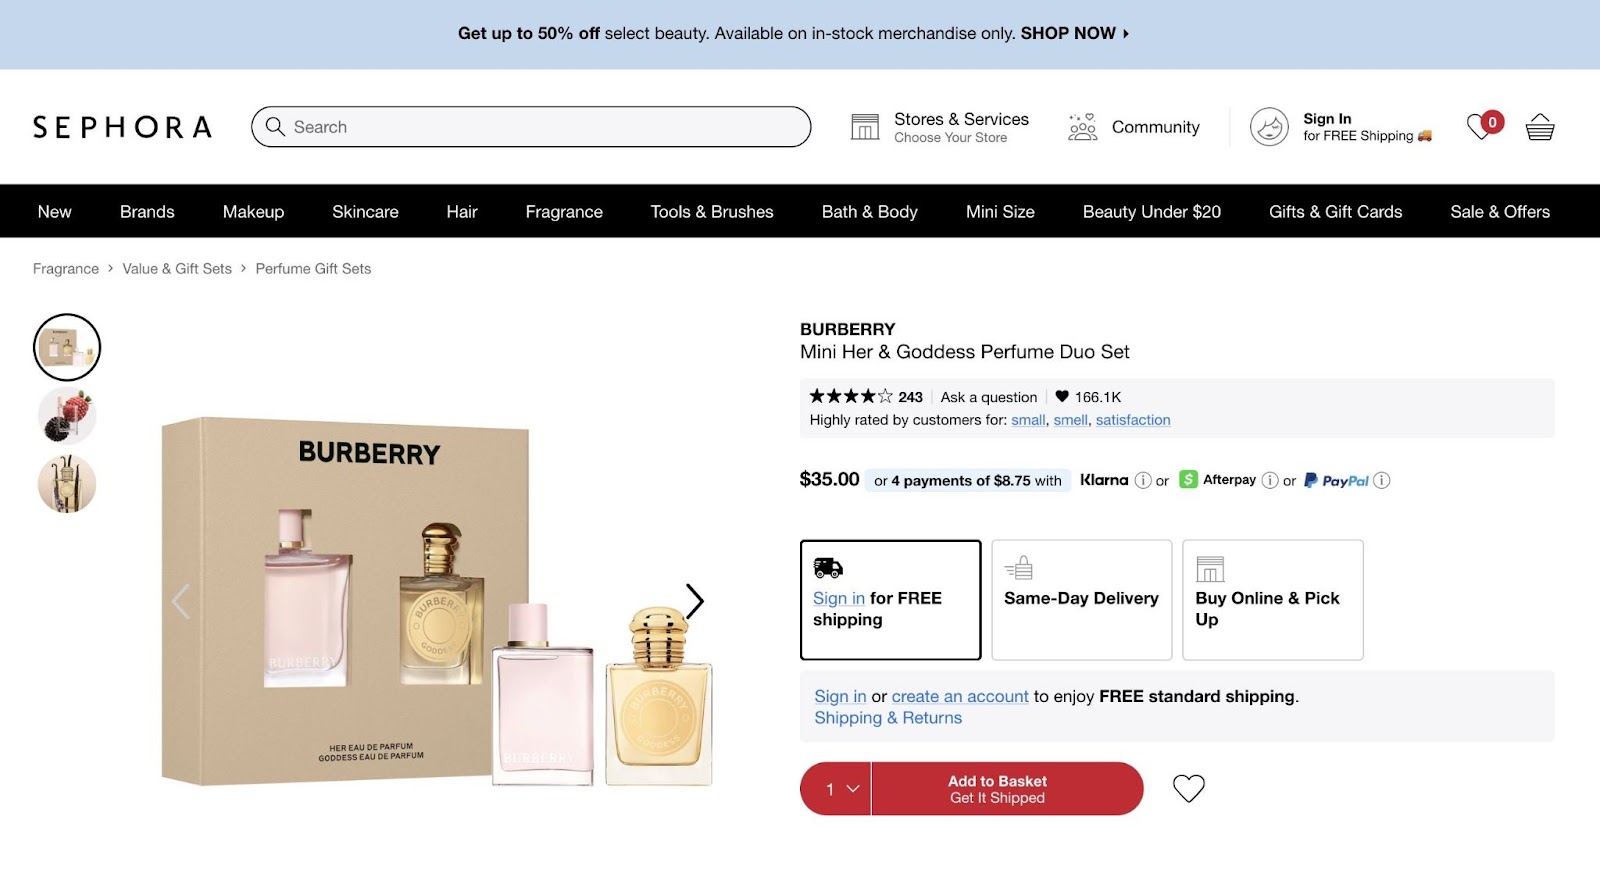Go back with the left carousel chevron
This screenshot has width=1600, height=891.
[181, 601]
